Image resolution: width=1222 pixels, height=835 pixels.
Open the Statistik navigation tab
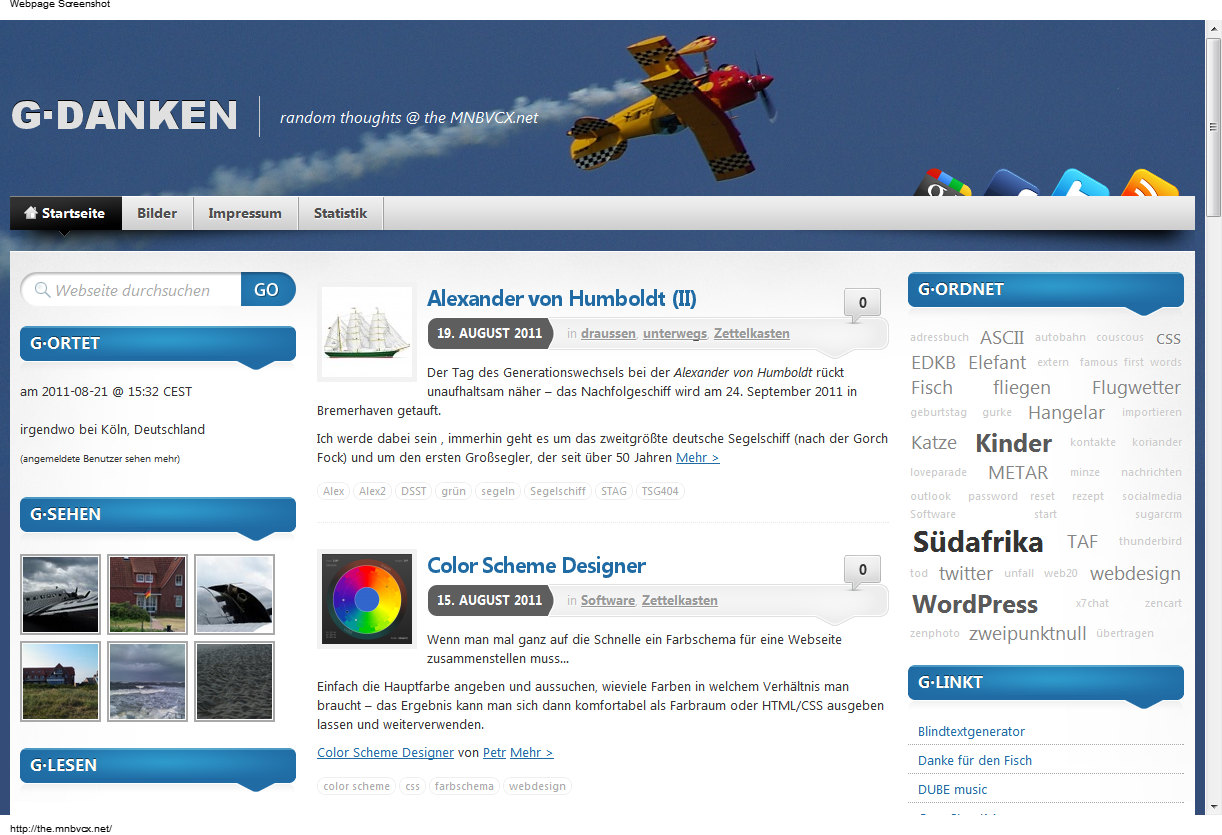tap(340, 213)
